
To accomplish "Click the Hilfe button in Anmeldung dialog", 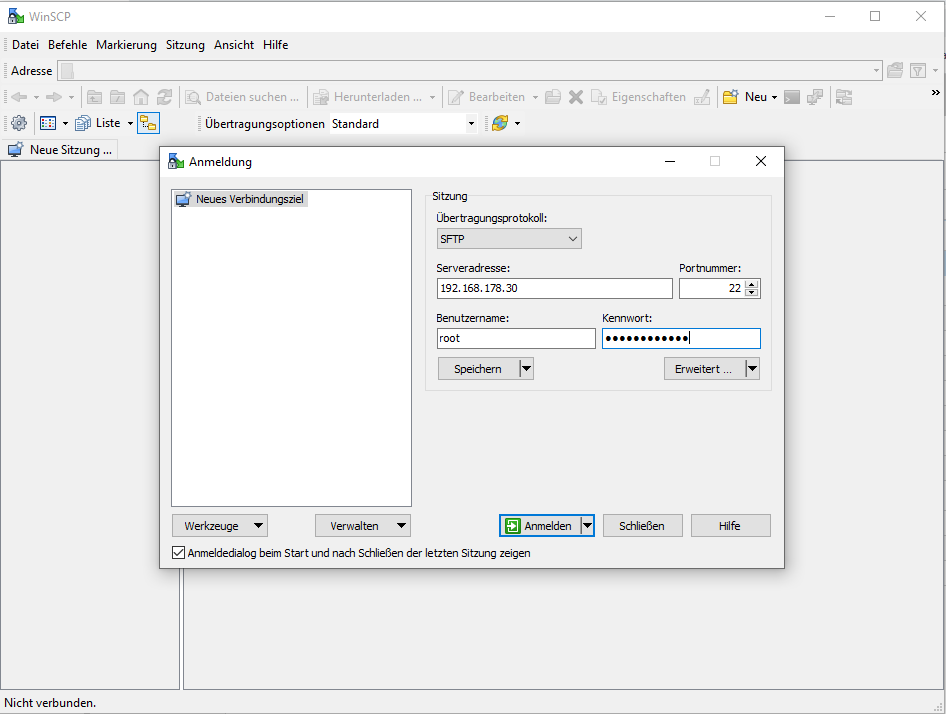I will click(x=730, y=526).
